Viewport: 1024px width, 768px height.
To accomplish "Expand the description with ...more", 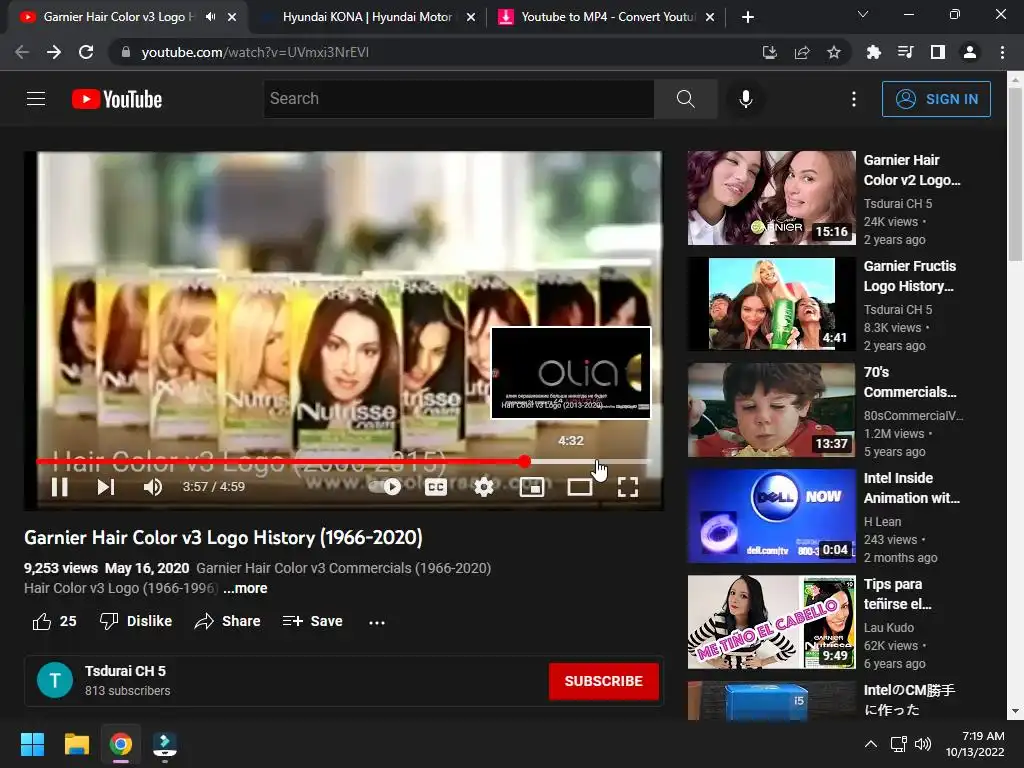I will coord(245,588).
